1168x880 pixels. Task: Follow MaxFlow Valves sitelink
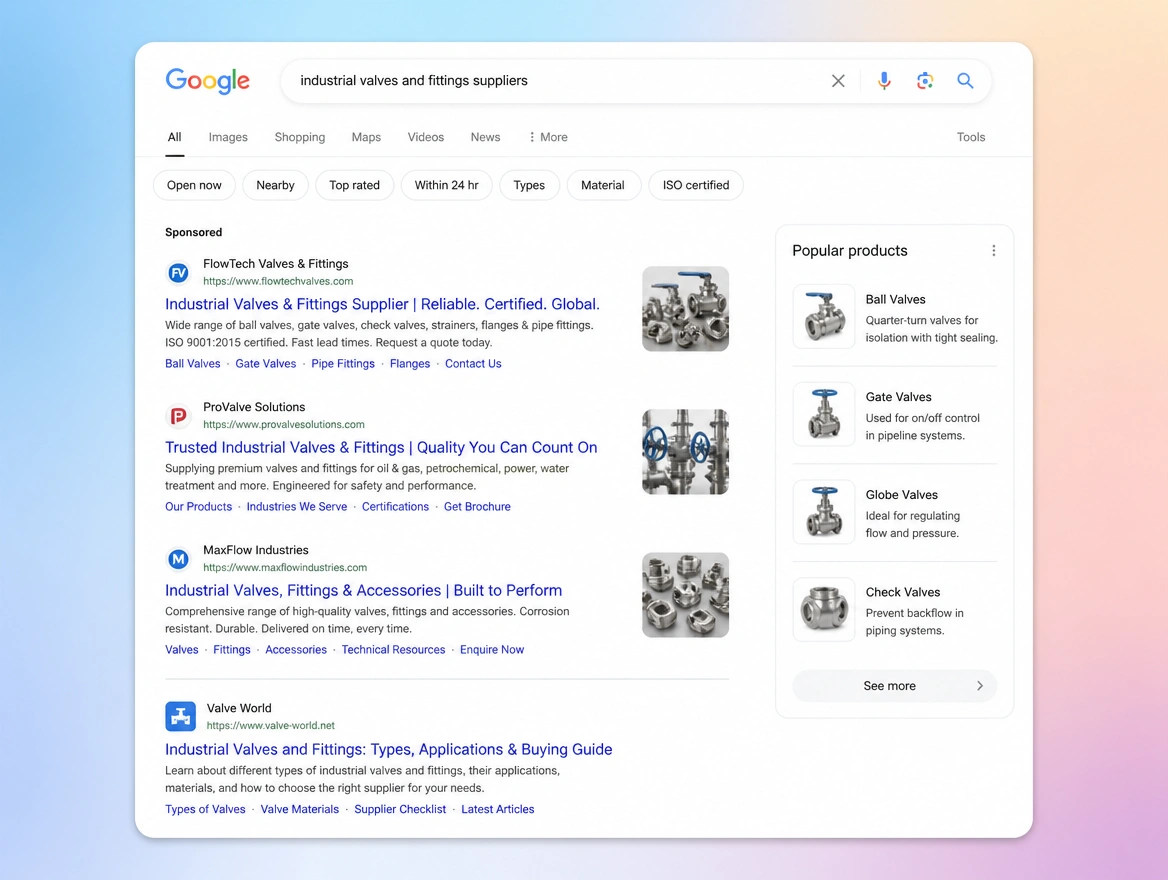pyautogui.click(x=182, y=650)
